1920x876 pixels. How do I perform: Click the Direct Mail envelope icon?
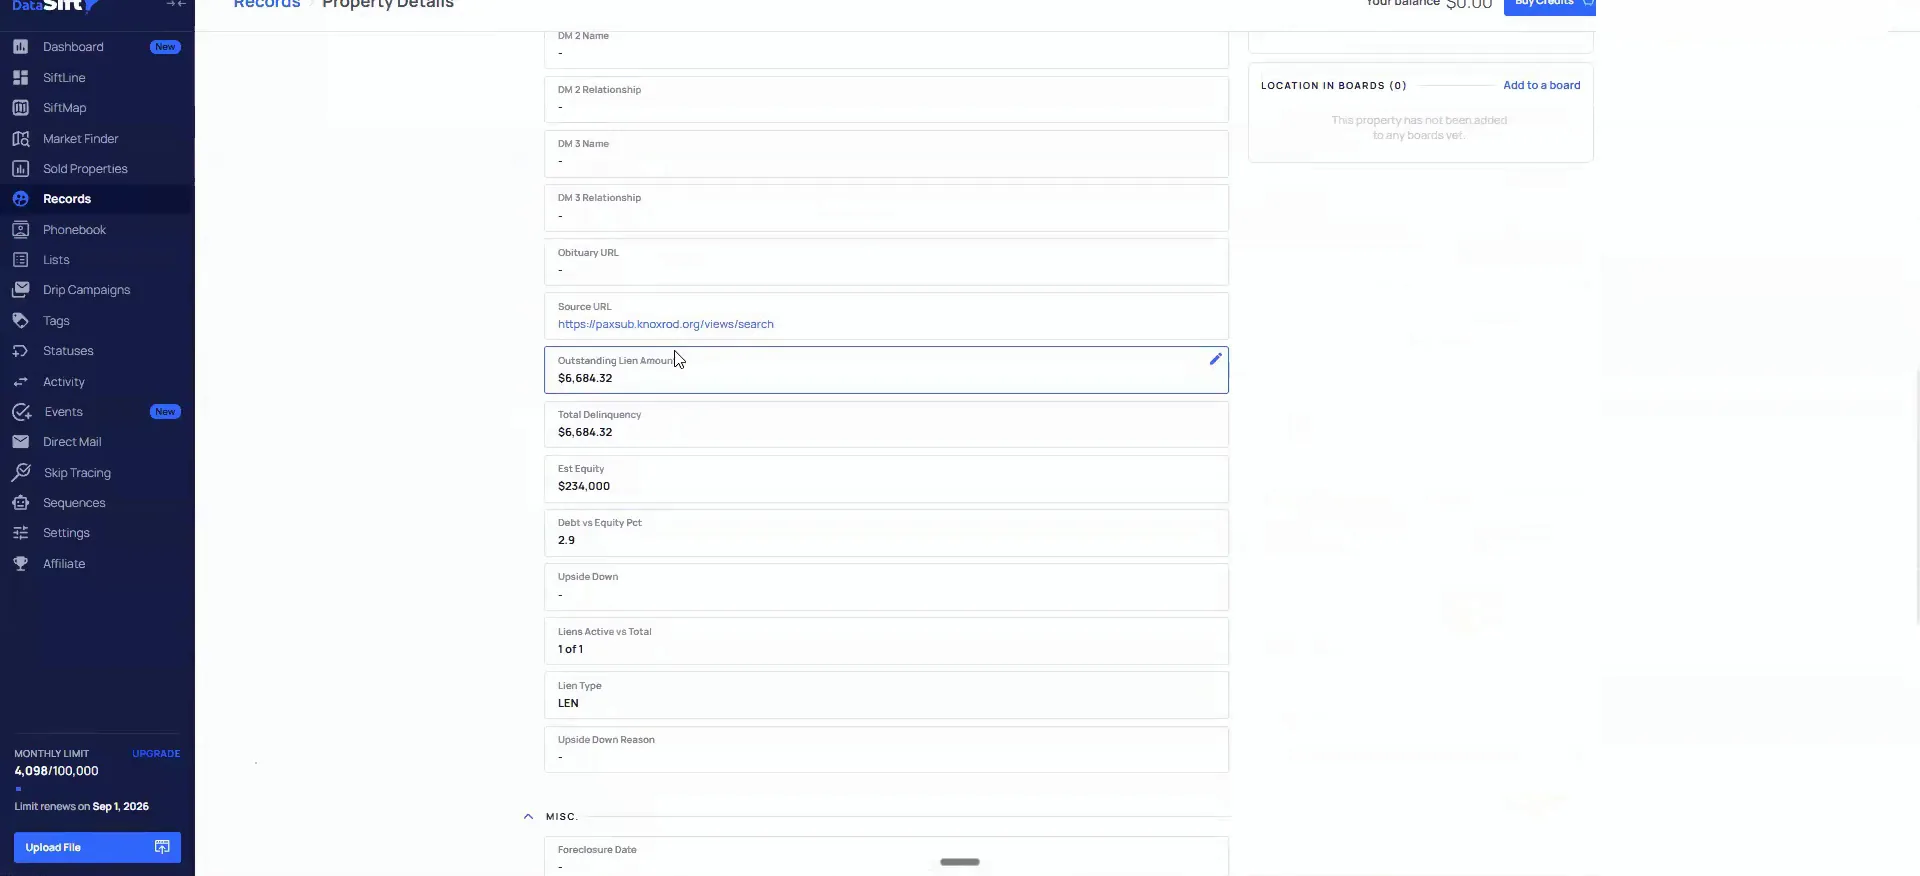click(20, 442)
